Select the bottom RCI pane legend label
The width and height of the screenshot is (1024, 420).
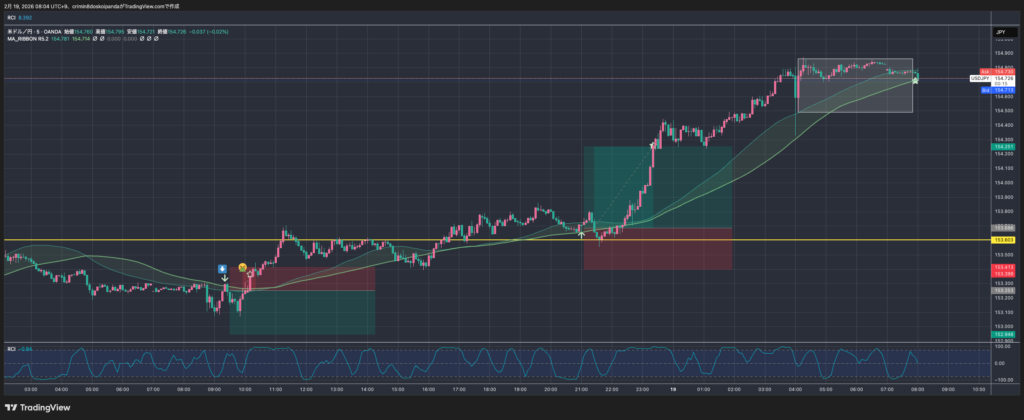pyautogui.click(x=16, y=348)
